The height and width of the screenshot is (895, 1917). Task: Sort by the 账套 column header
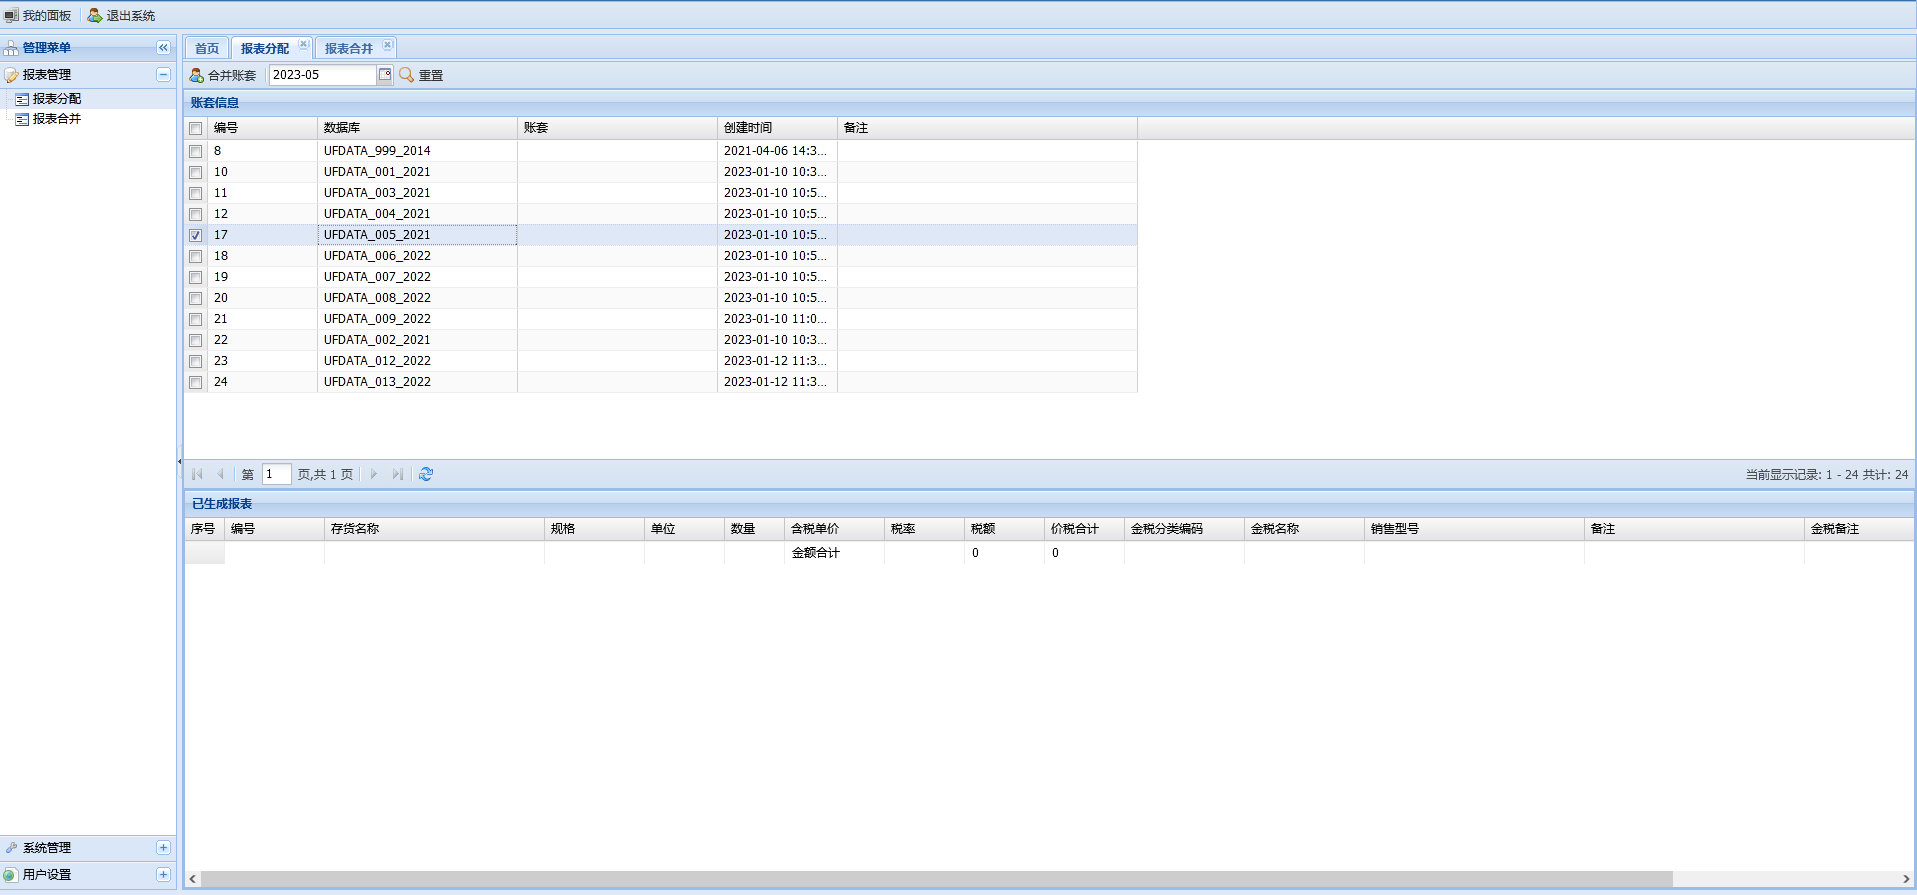click(x=617, y=128)
